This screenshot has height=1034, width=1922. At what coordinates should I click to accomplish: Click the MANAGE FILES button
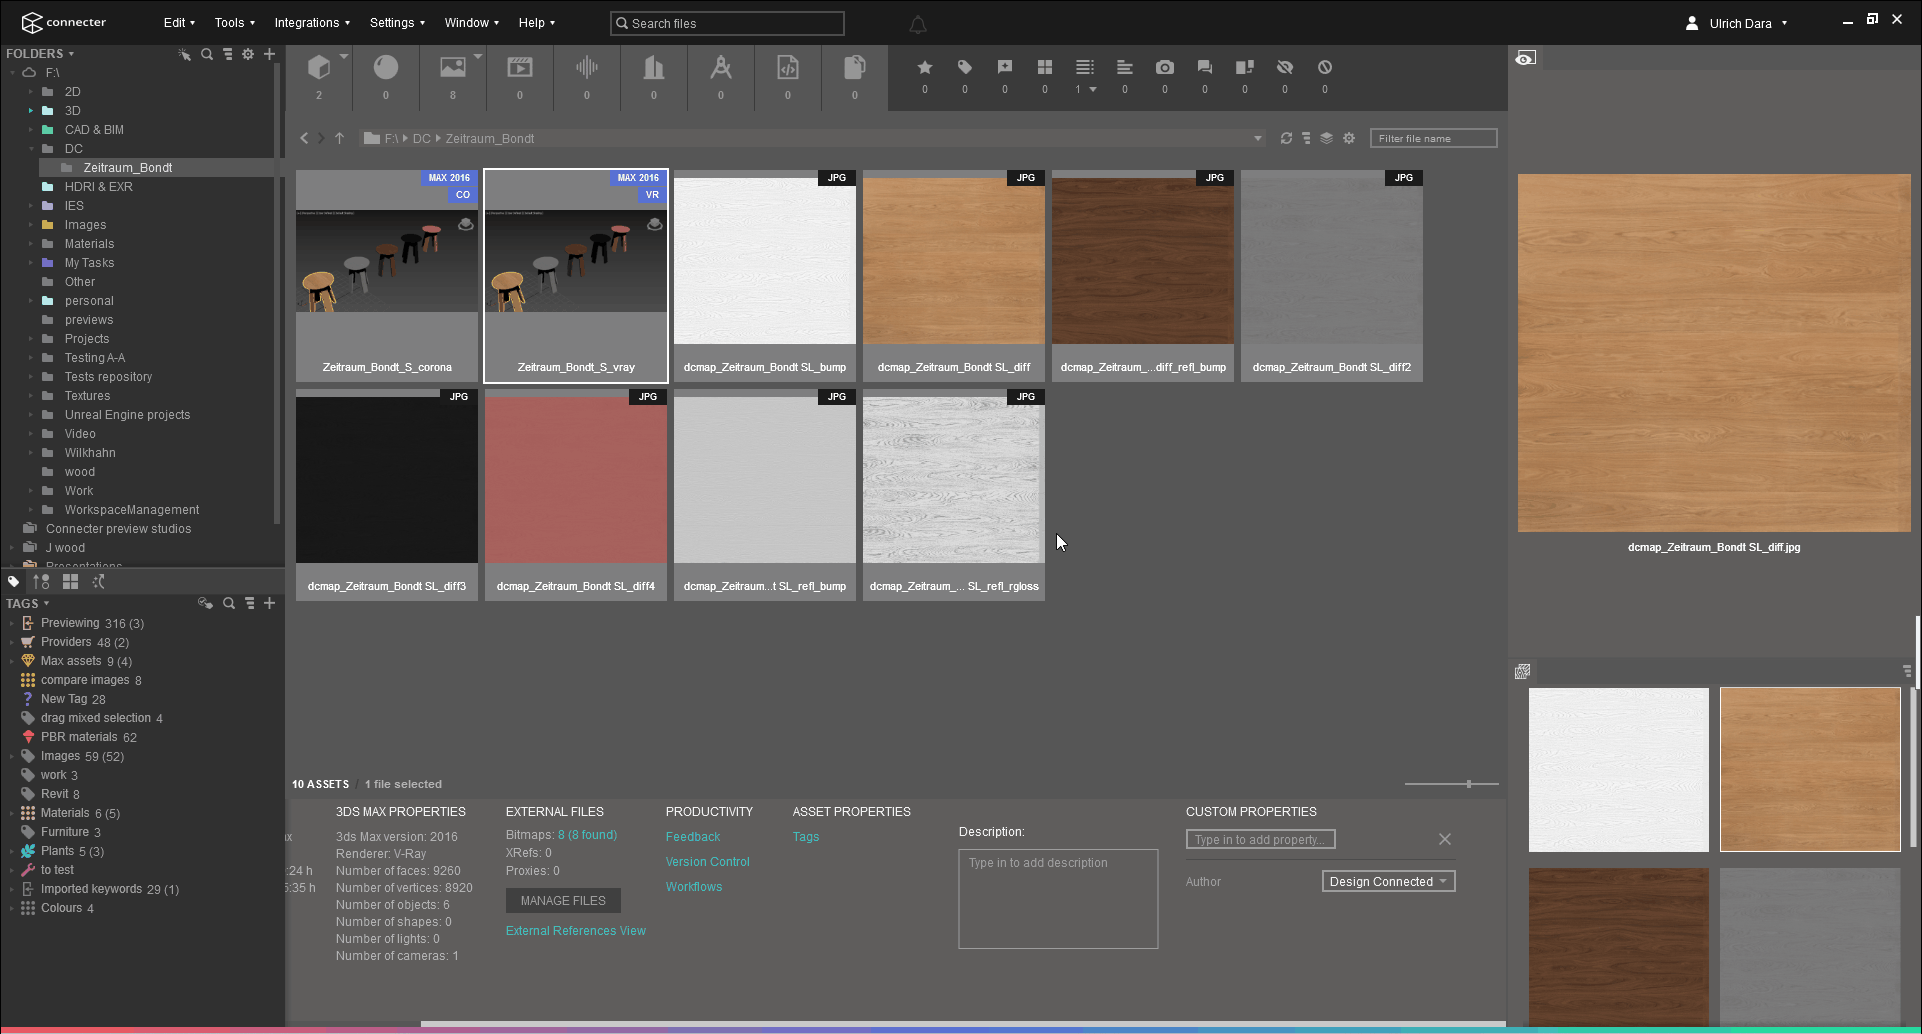tap(562, 900)
